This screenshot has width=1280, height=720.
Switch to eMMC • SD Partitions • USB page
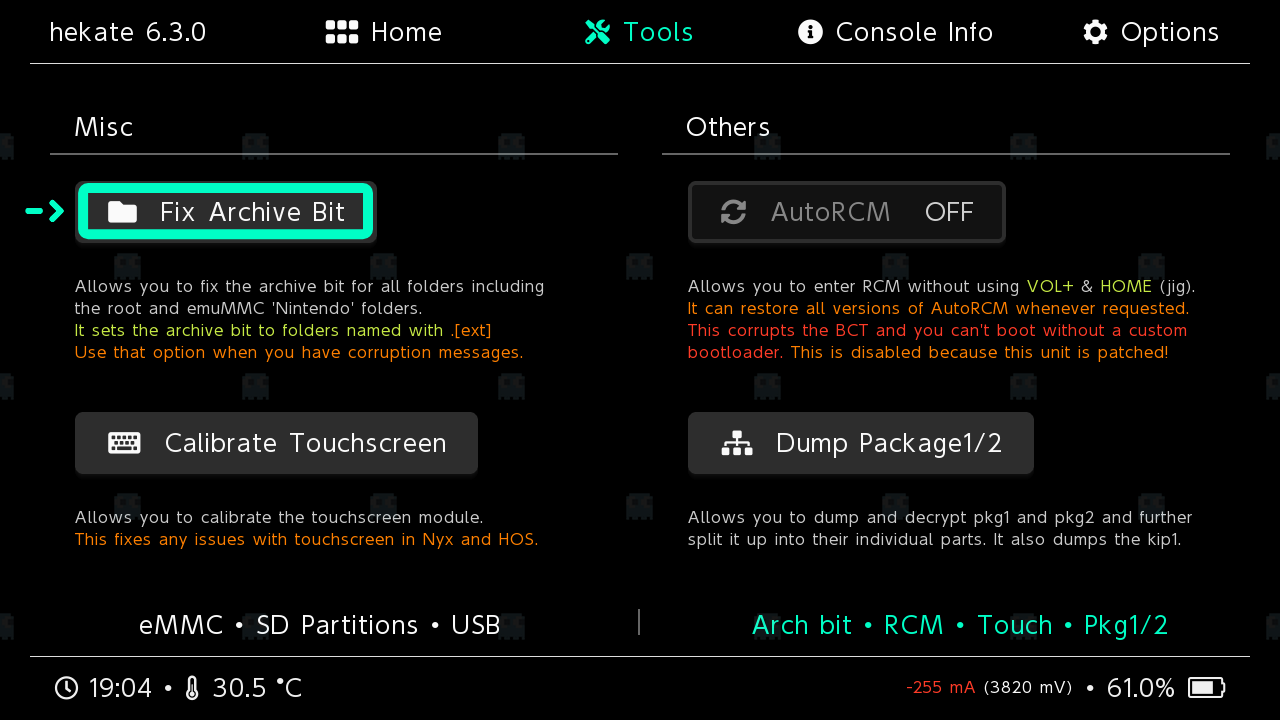click(x=320, y=625)
